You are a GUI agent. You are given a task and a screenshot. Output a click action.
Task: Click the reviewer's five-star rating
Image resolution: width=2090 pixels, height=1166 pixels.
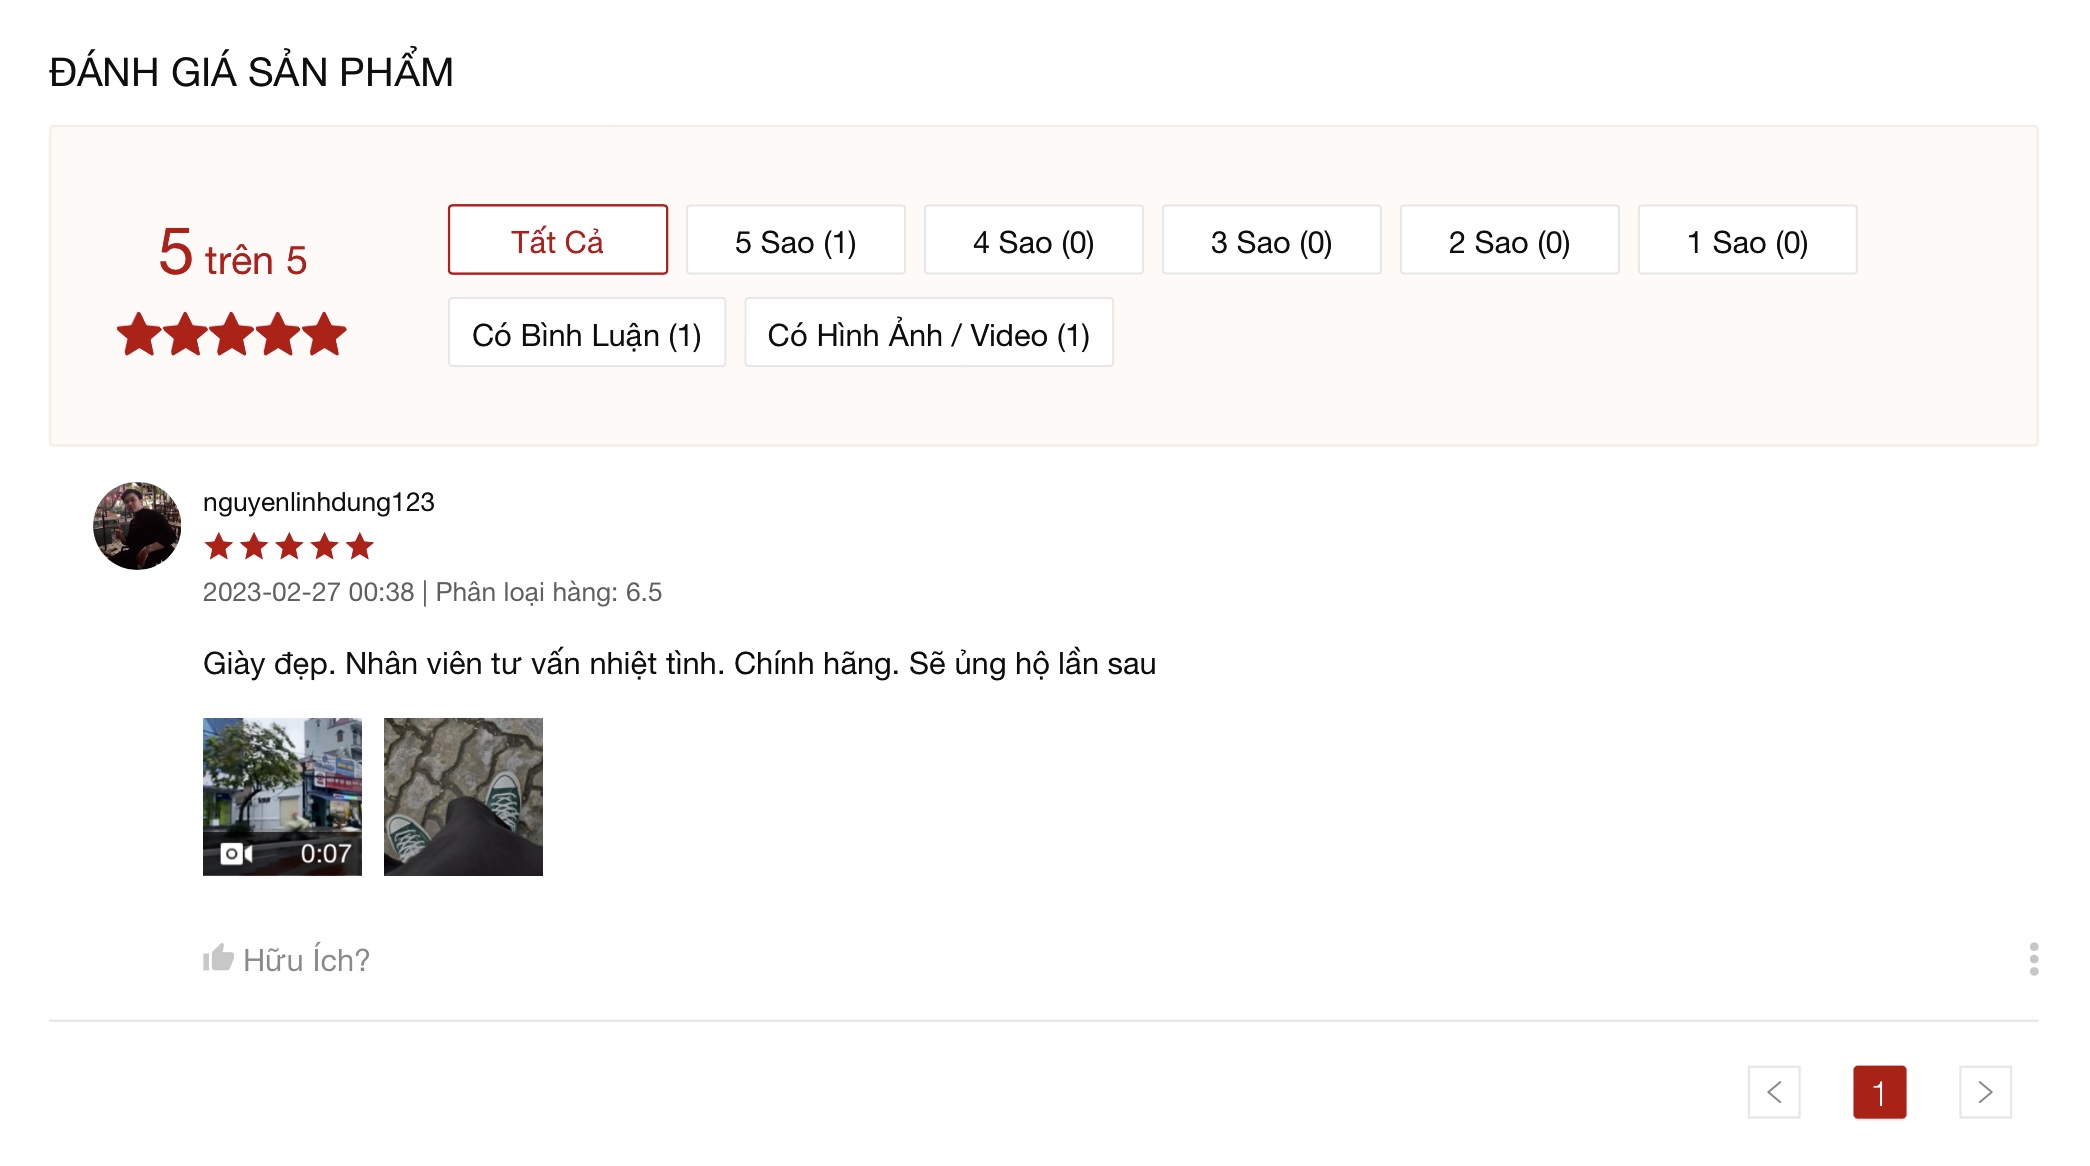(x=289, y=547)
